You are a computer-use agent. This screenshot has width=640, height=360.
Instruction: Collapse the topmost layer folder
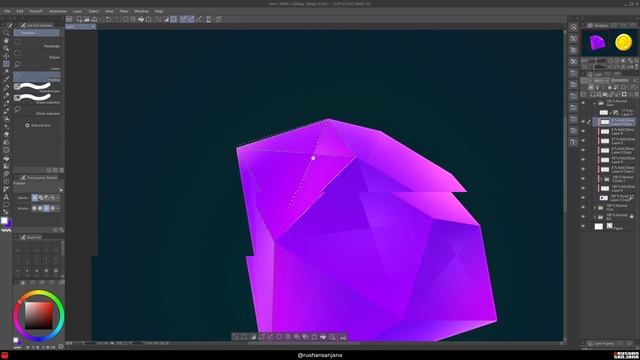coord(595,103)
